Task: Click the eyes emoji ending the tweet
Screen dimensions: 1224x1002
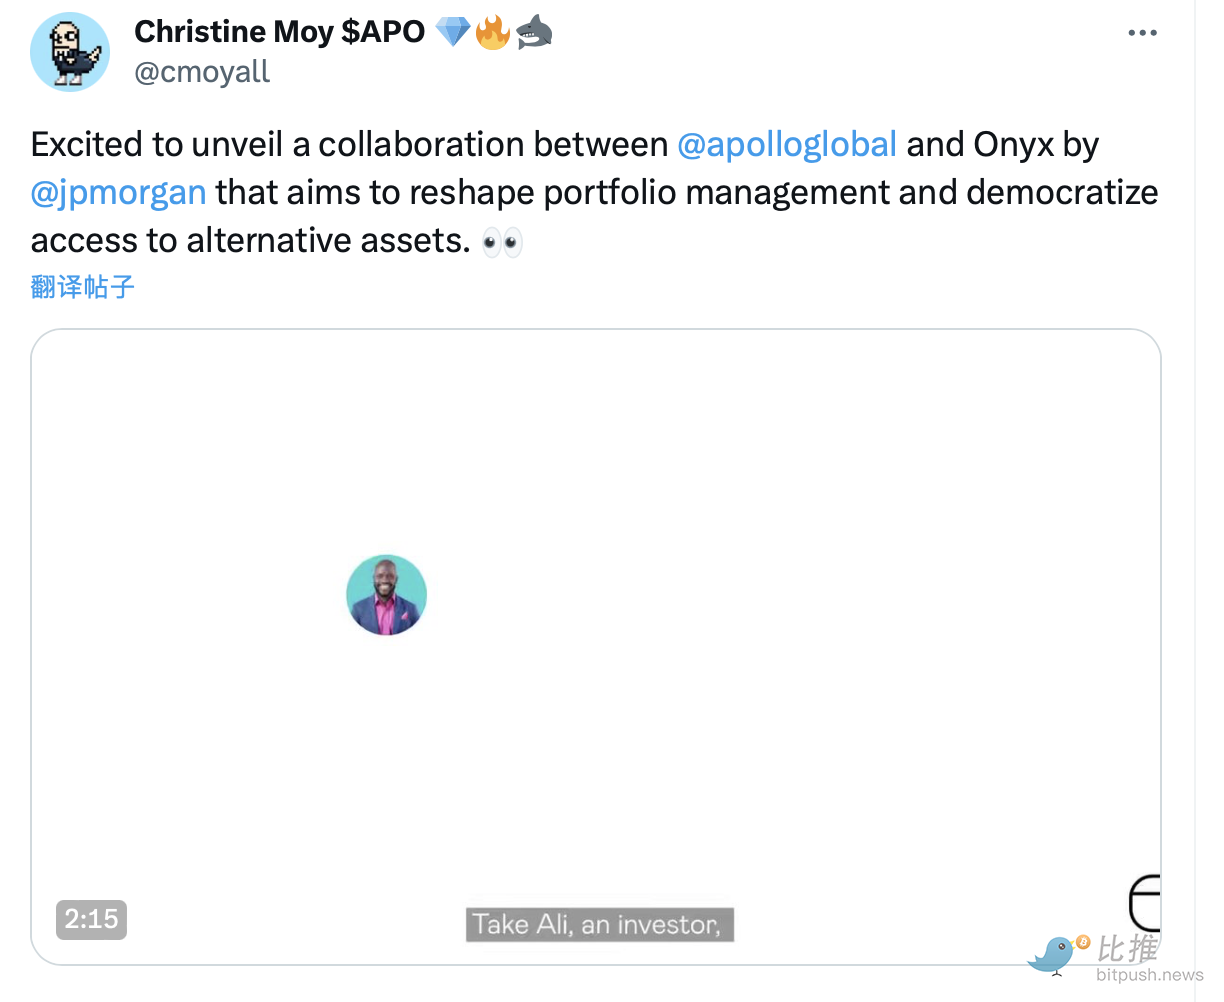Action: pos(502,242)
